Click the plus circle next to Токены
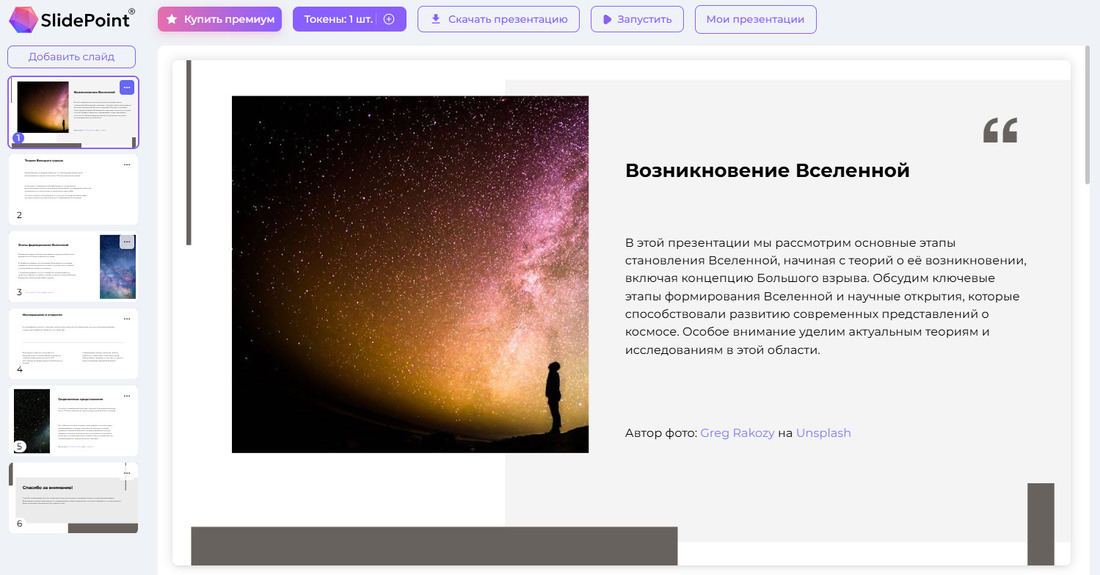 pyautogui.click(x=389, y=20)
